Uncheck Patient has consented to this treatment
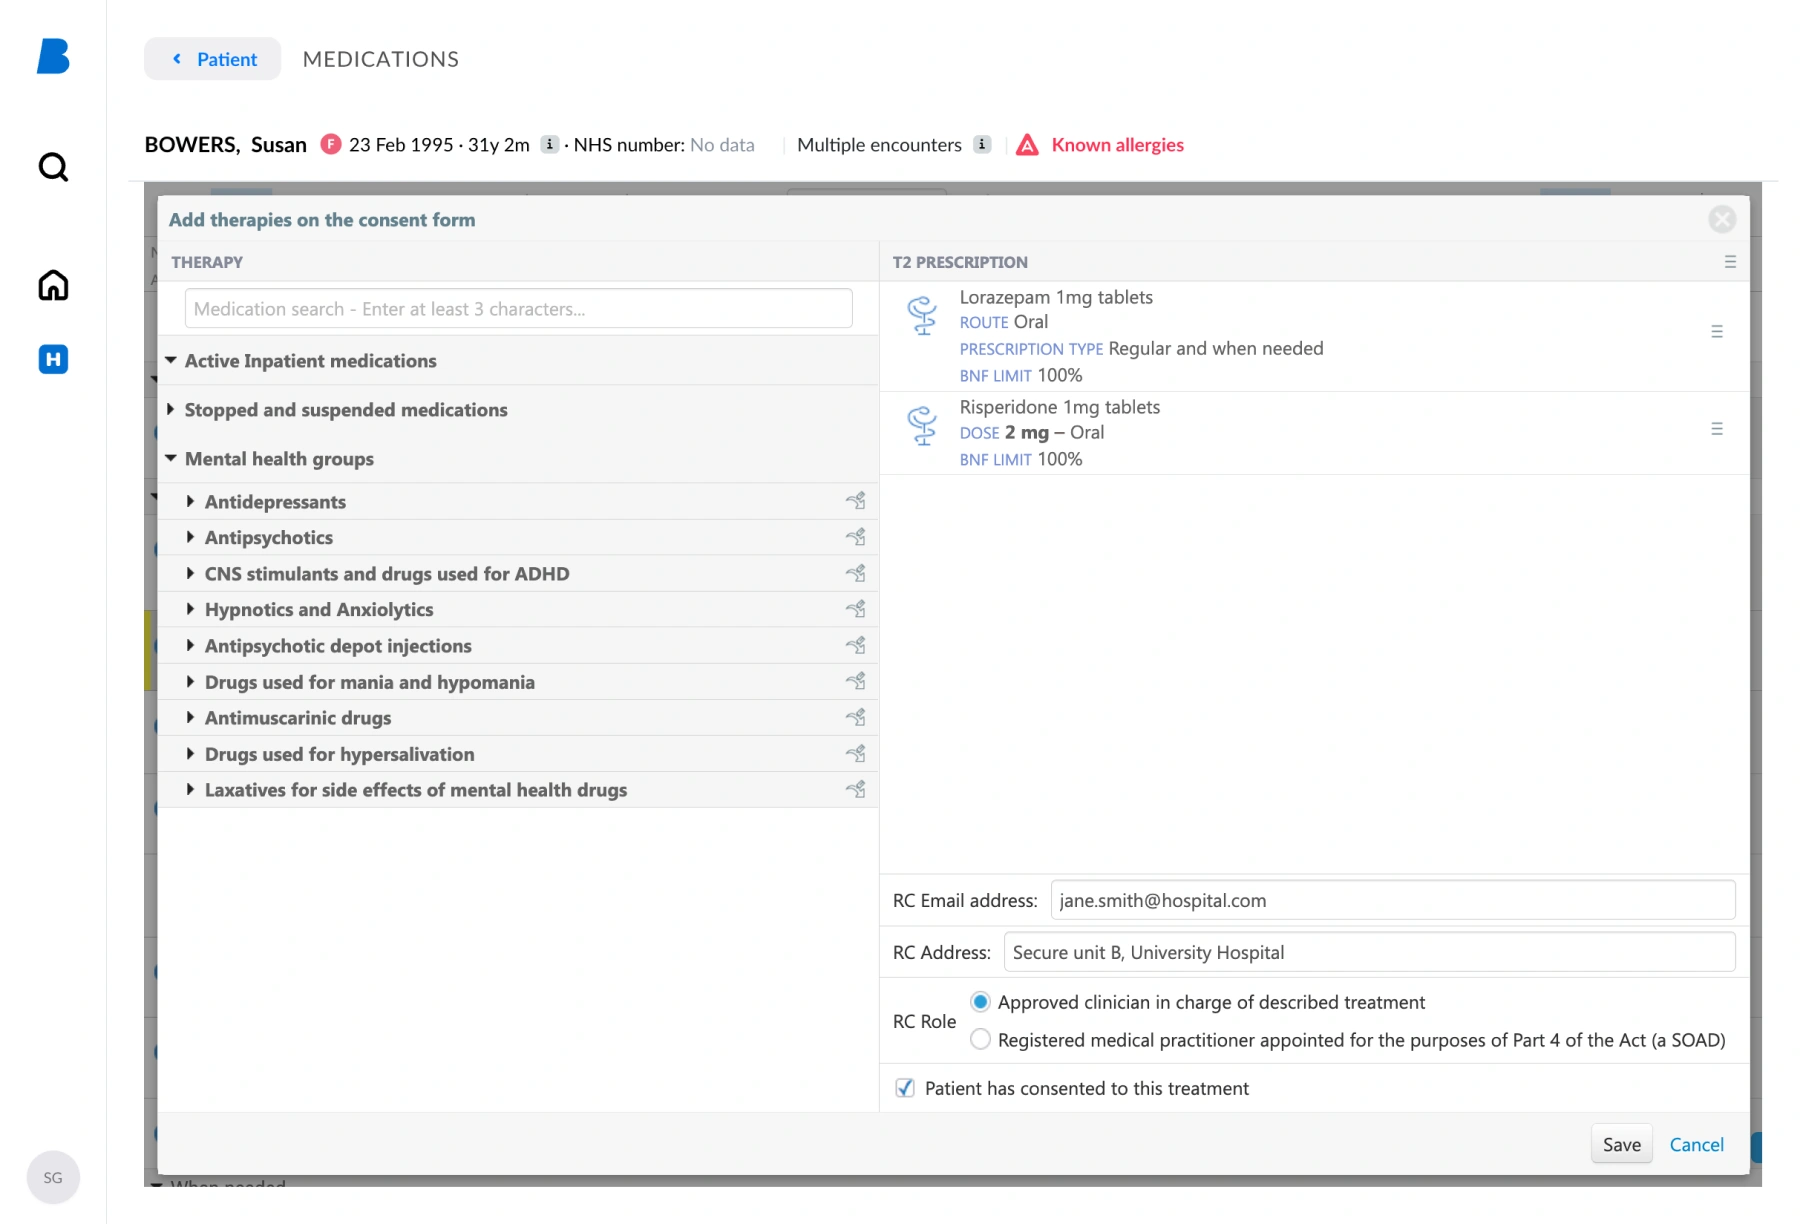The height and width of the screenshot is (1224, 1800). (x=905, y=1088)
